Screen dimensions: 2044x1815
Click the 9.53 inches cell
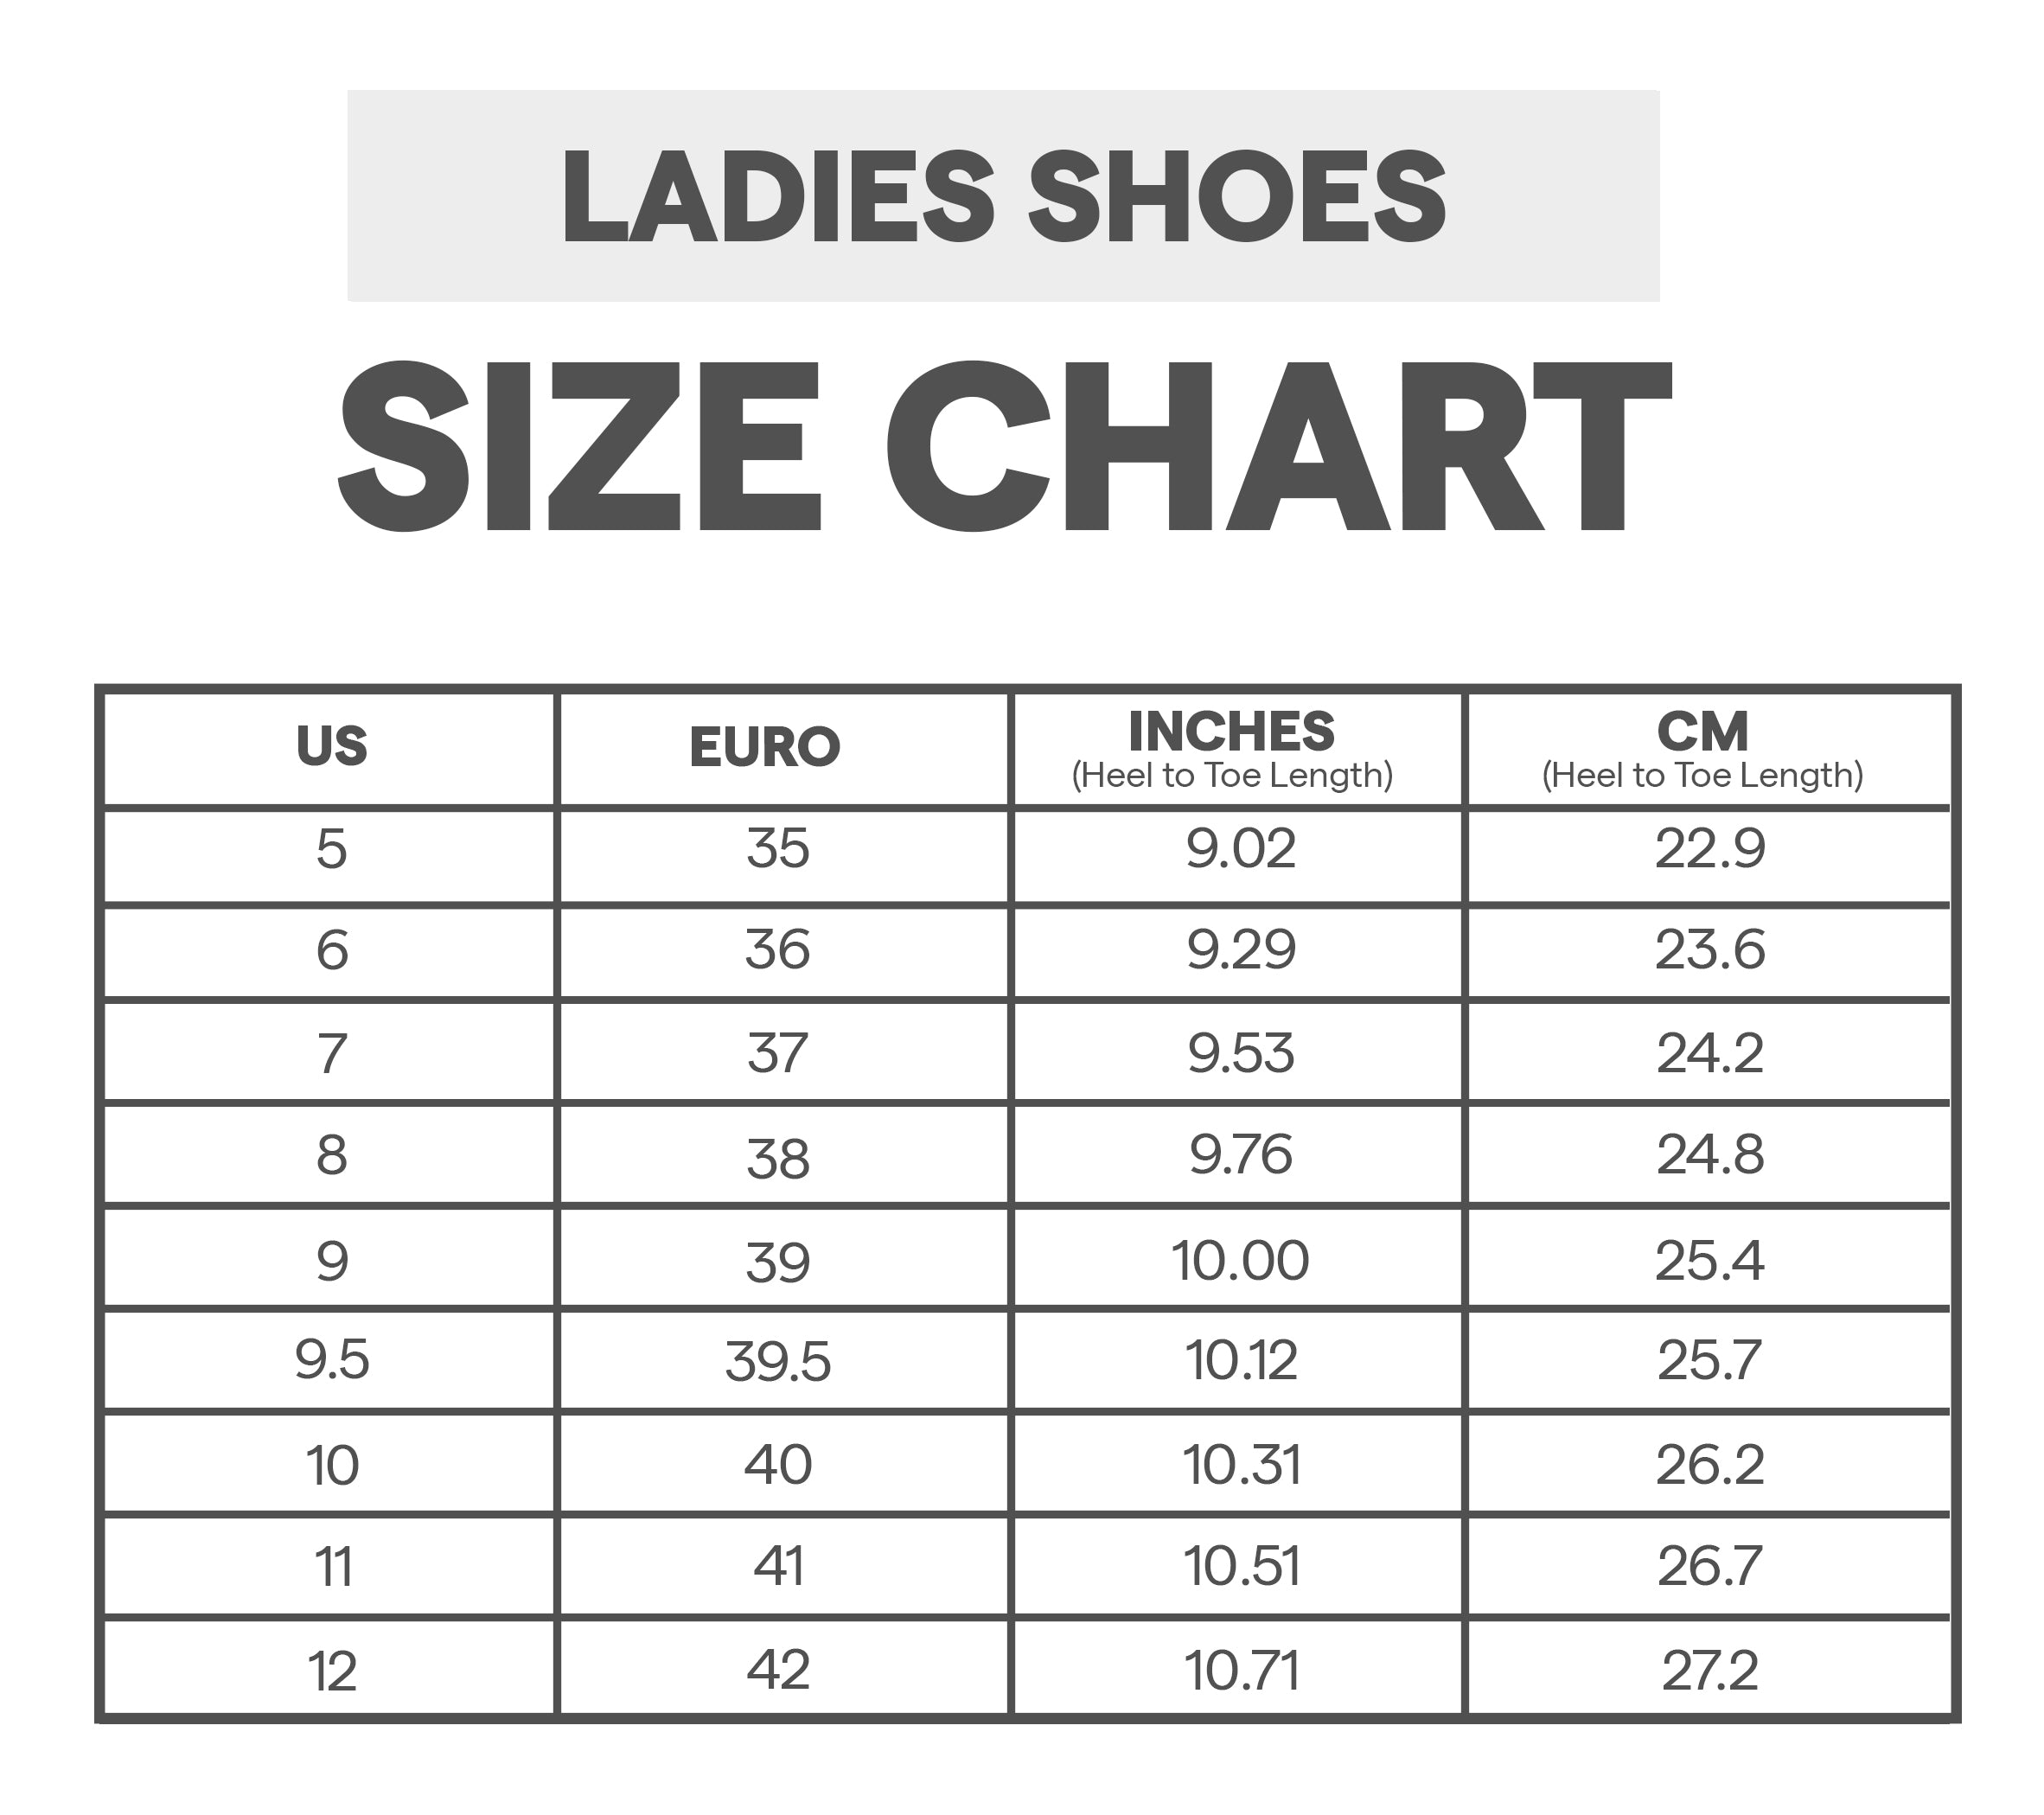1241,1054
